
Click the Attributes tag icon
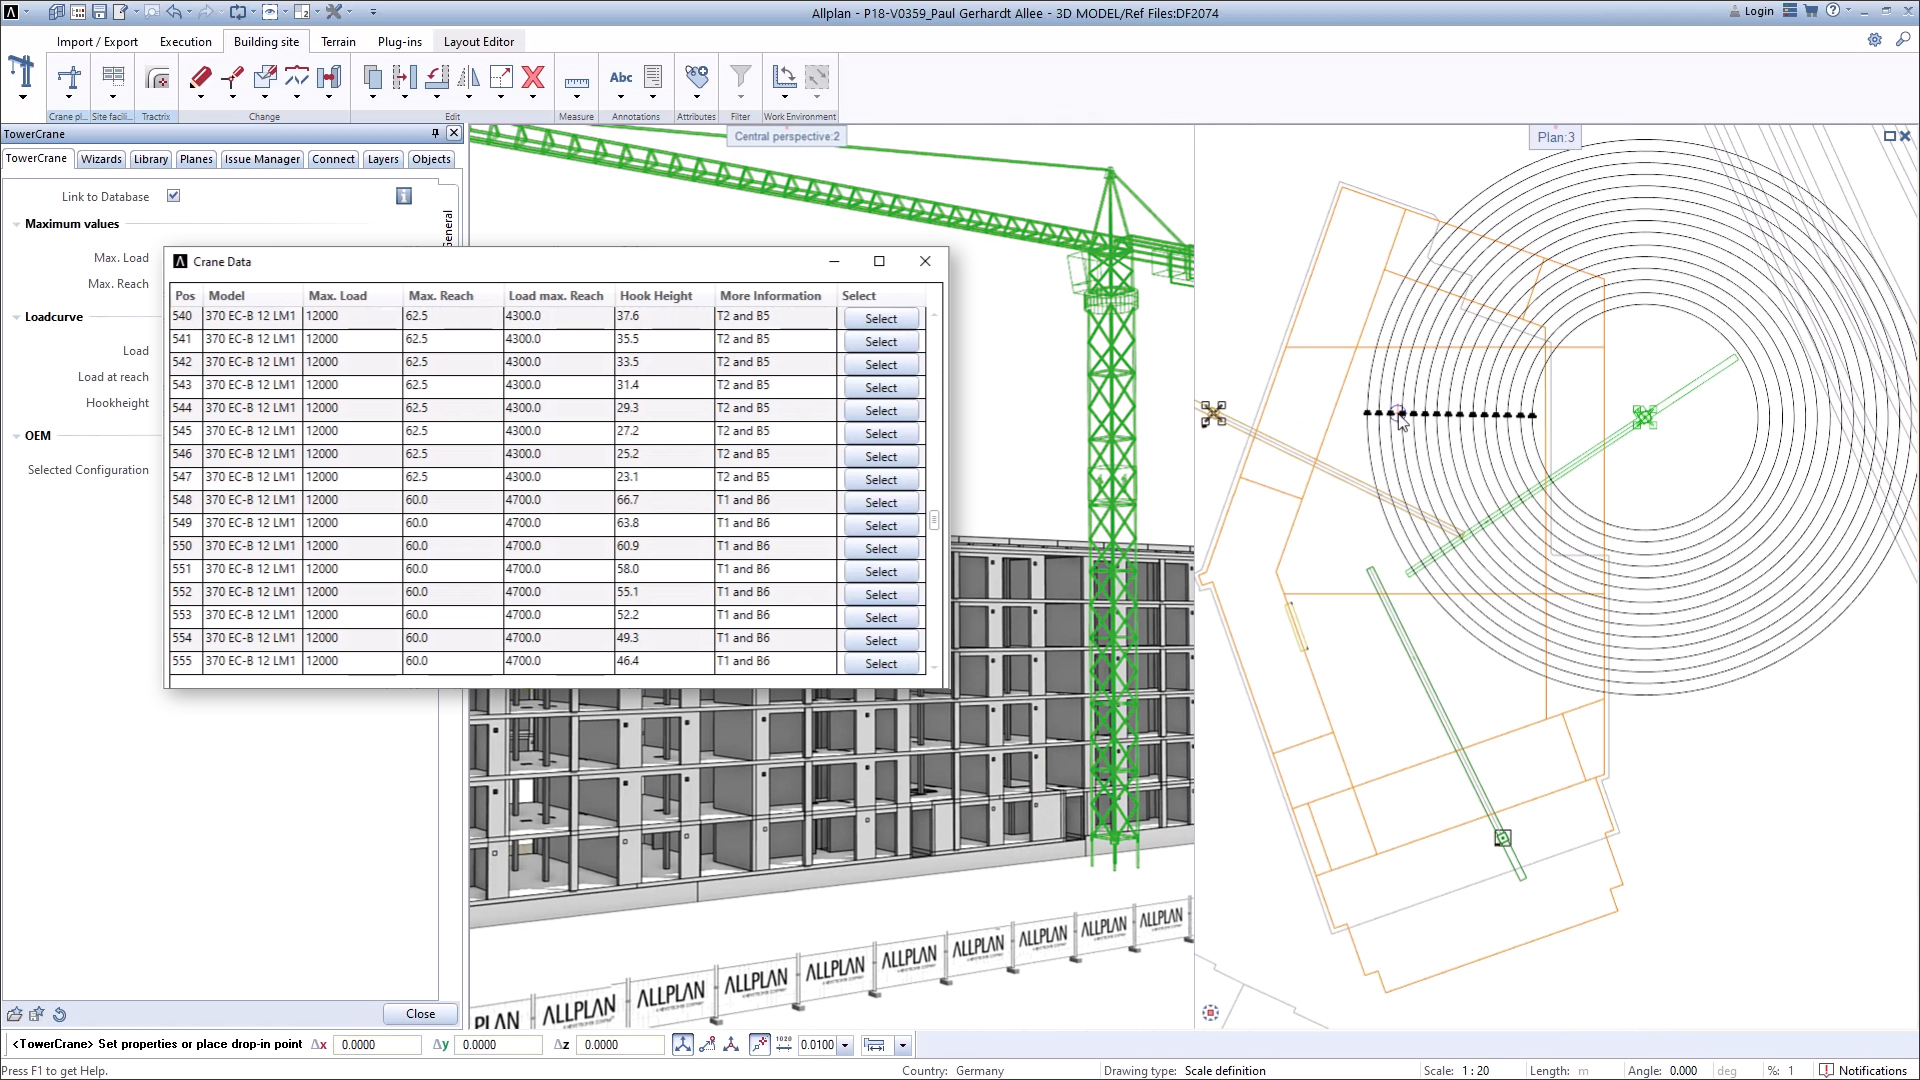point(697,77)
